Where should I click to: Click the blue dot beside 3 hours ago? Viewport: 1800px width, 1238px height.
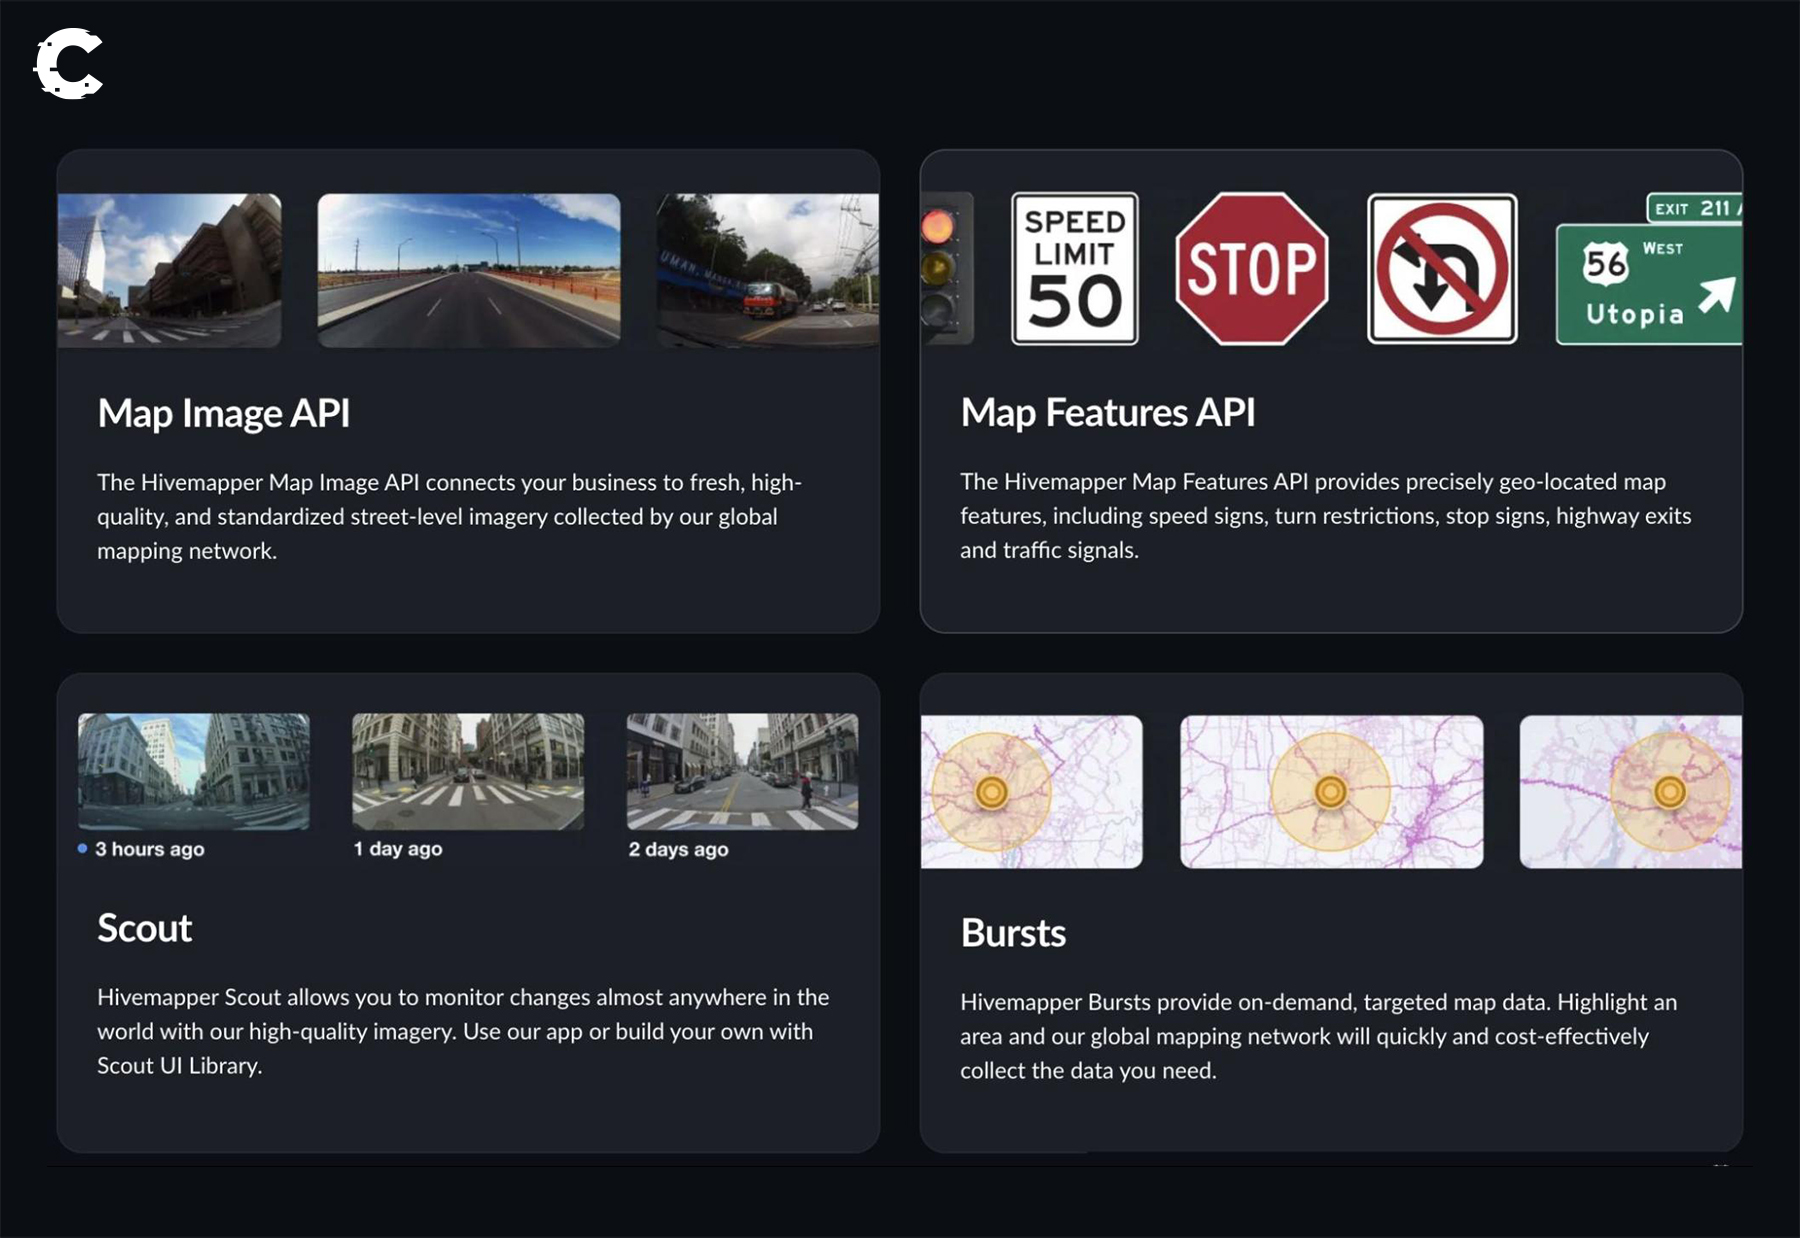82,848
